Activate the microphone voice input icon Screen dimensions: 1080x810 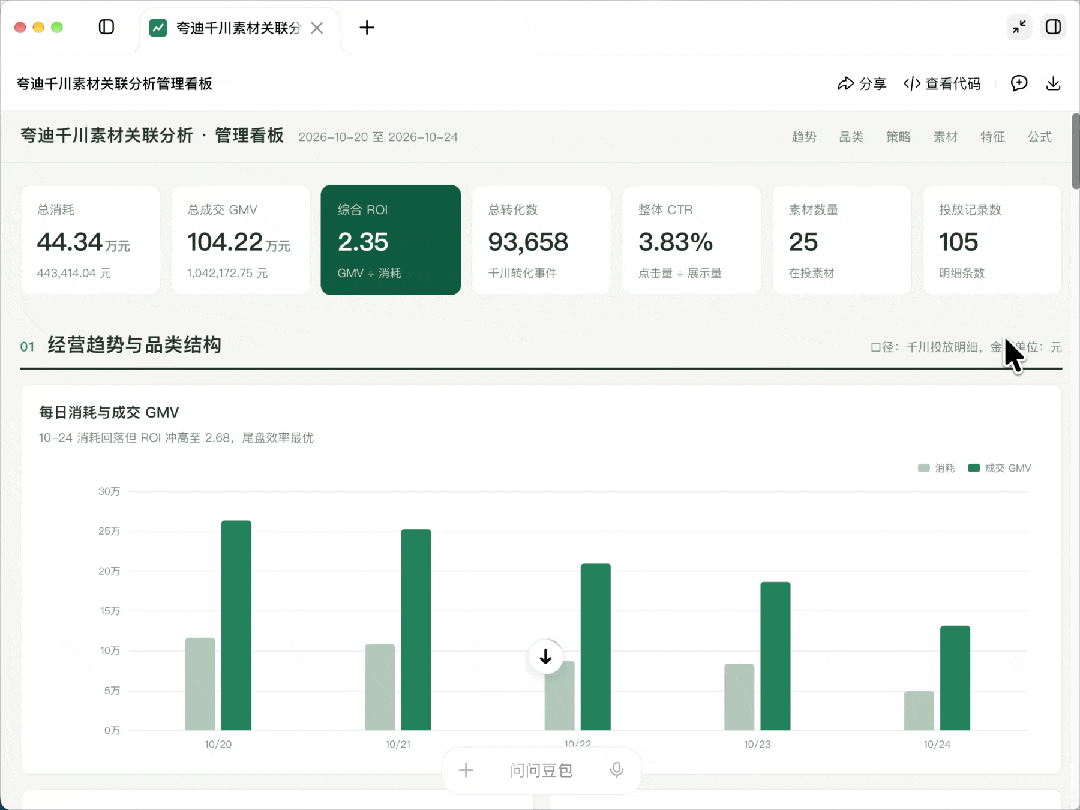616,770
